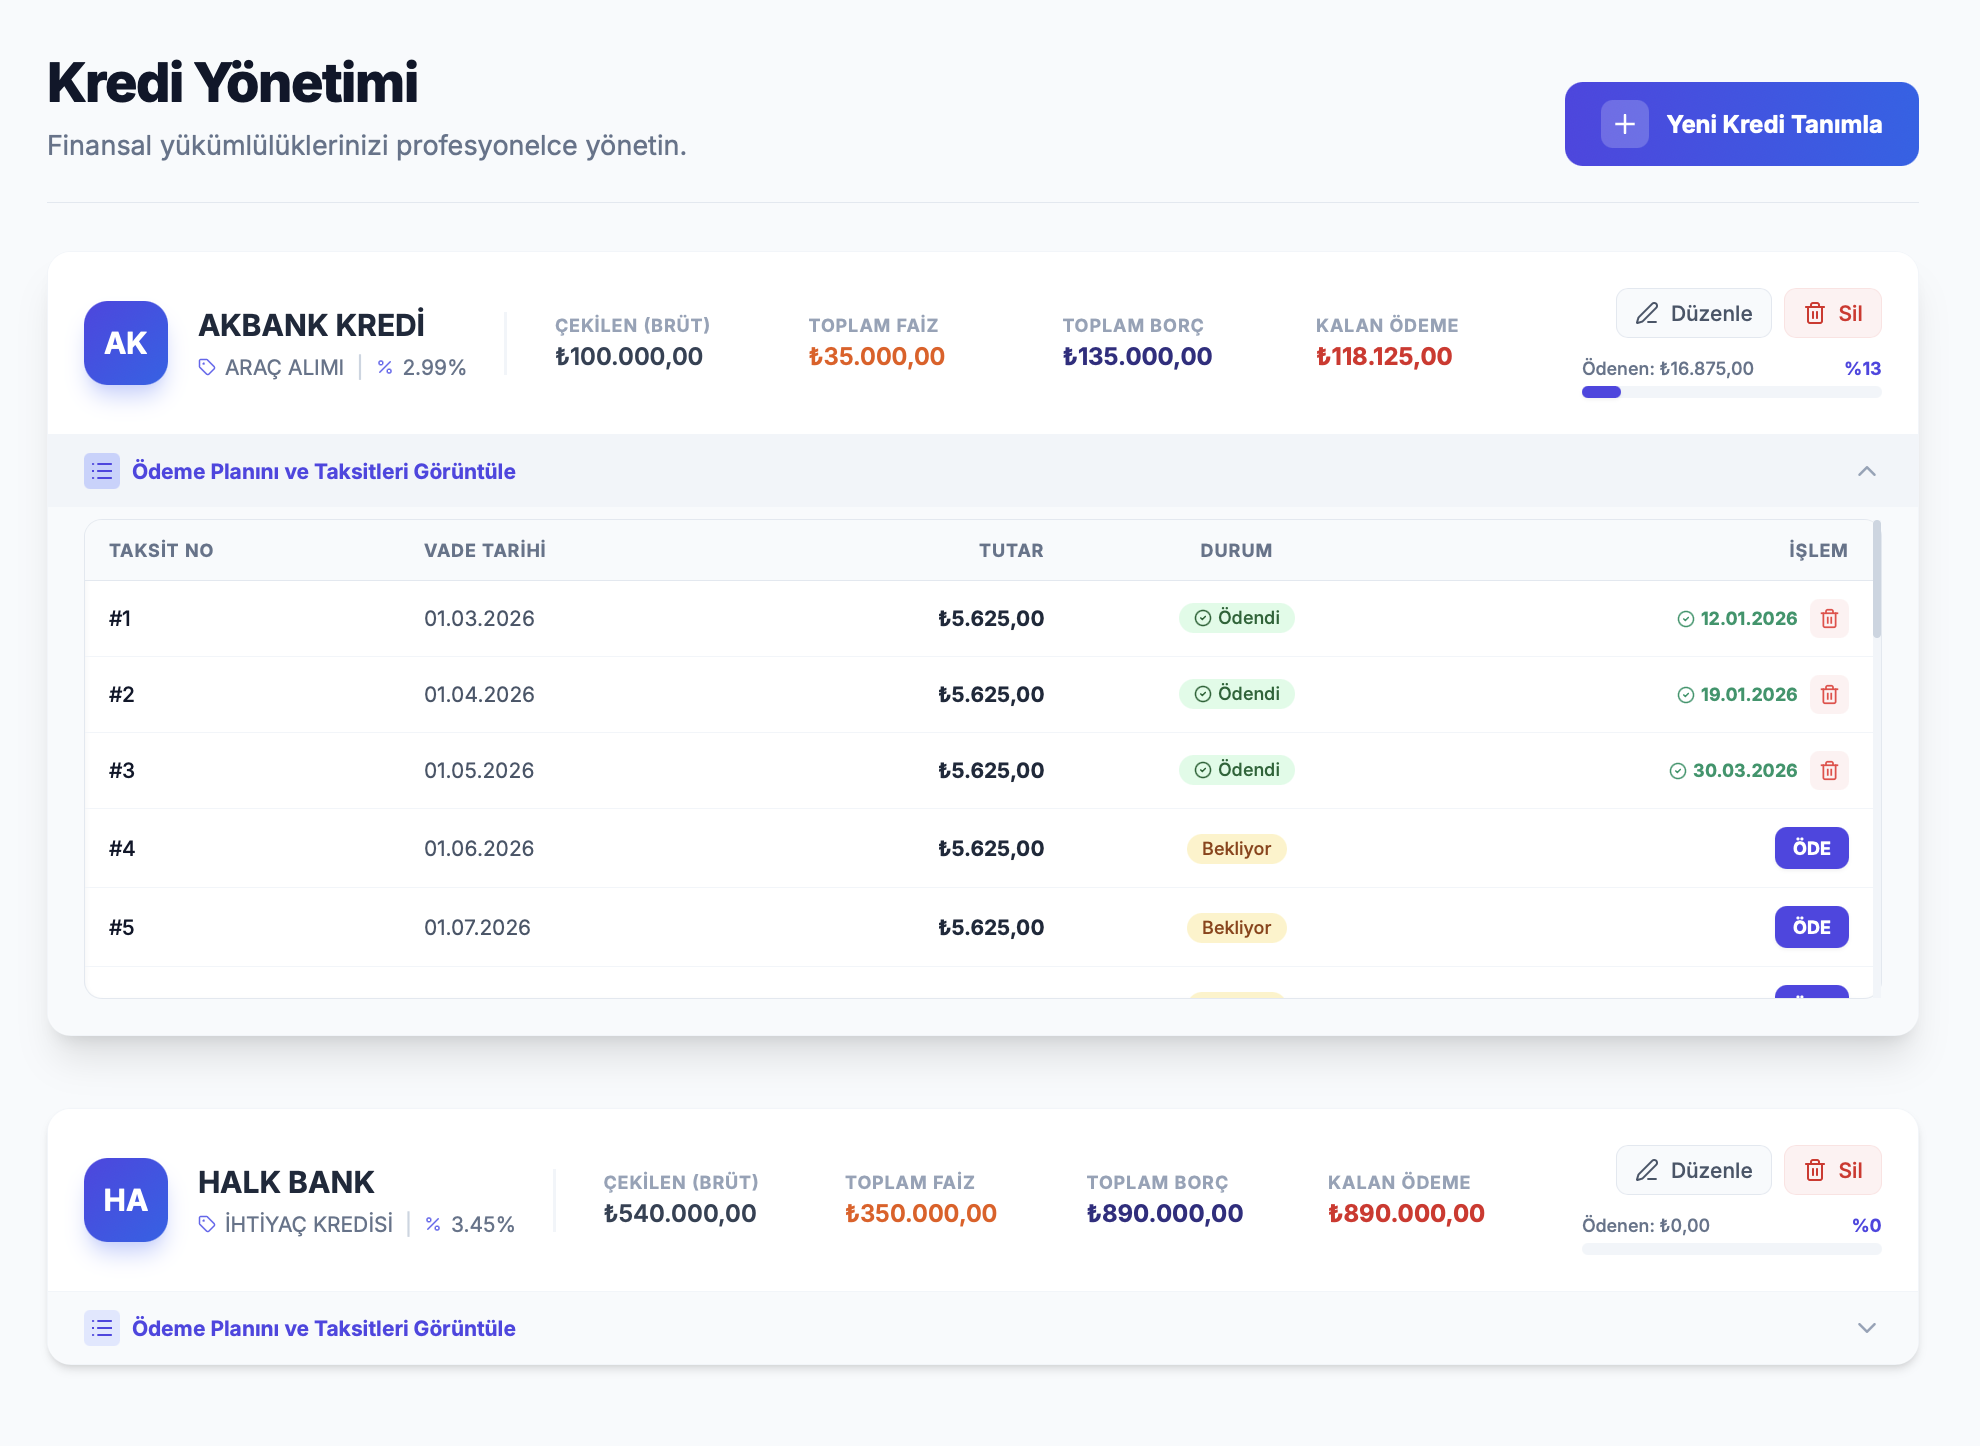Edit HALK BANK loan with Düzenle
1980x1446 pixels.
1693,1170
